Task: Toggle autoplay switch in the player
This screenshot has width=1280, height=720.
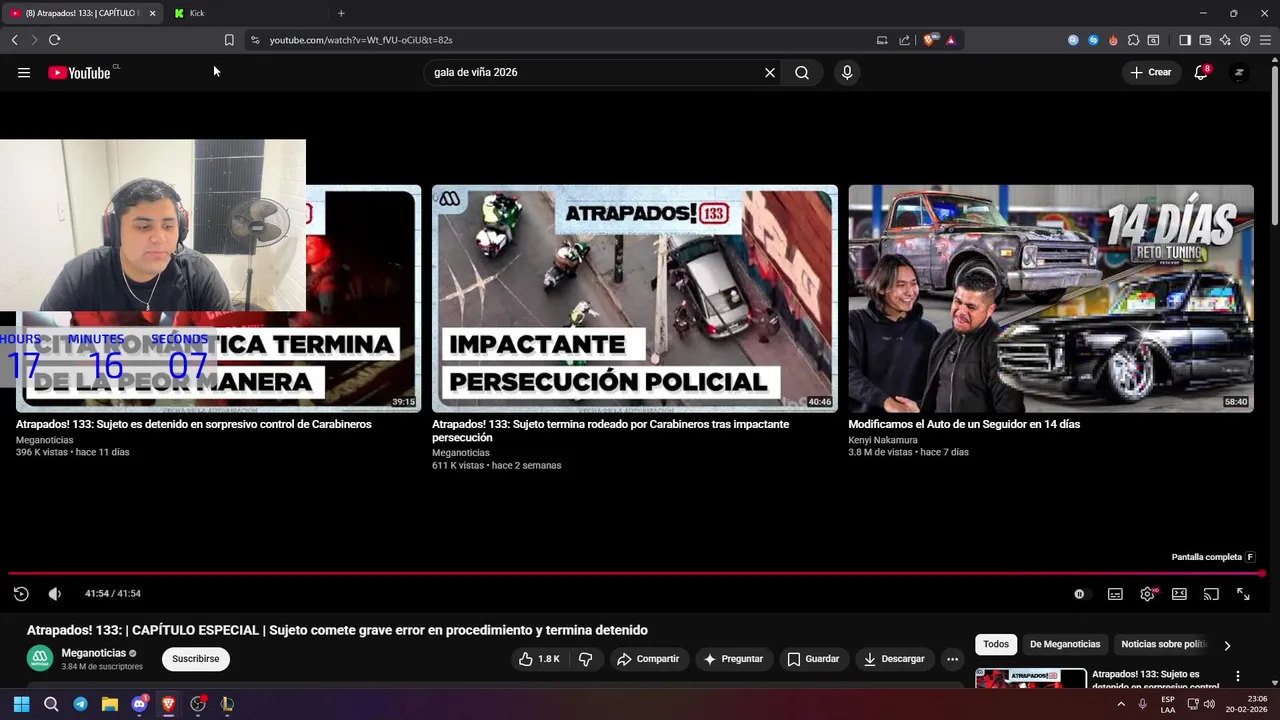Action: [x=1079, y=594]
